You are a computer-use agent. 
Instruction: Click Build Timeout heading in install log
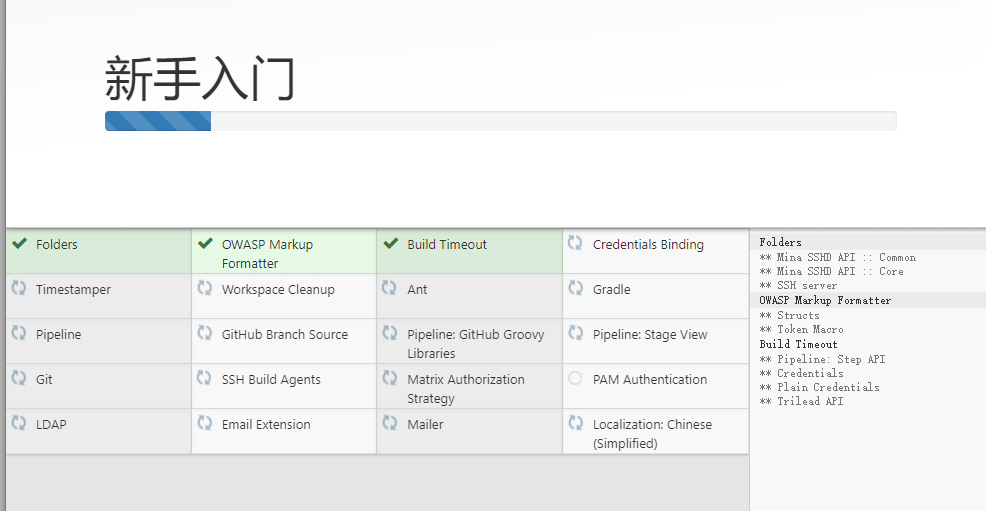(x=799, y=344)
